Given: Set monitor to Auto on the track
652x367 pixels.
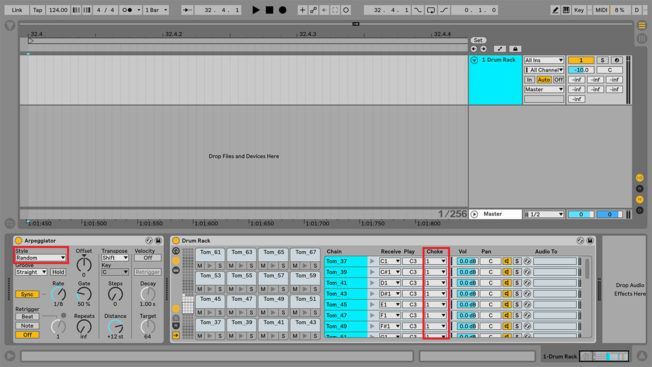Looking at the screenshot, I should tap(543, 80).
